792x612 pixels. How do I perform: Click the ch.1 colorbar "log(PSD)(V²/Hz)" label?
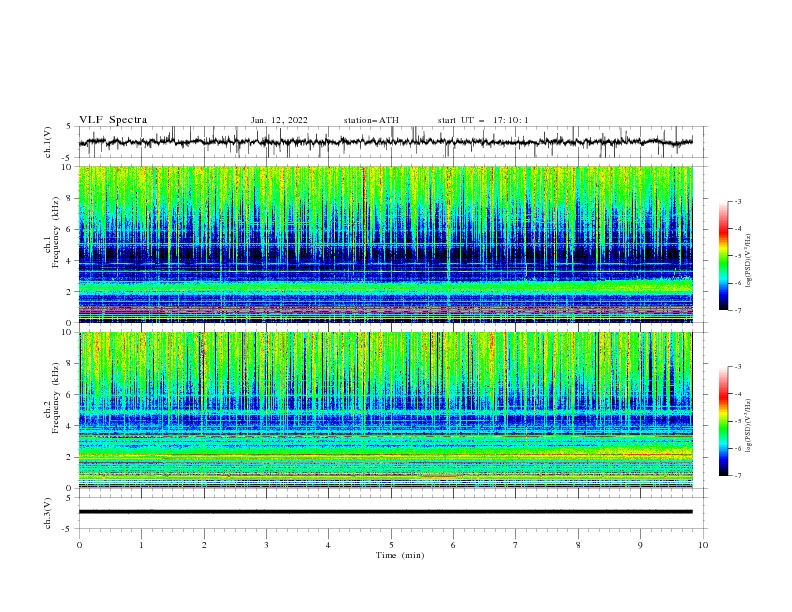[x=749, y=261]
